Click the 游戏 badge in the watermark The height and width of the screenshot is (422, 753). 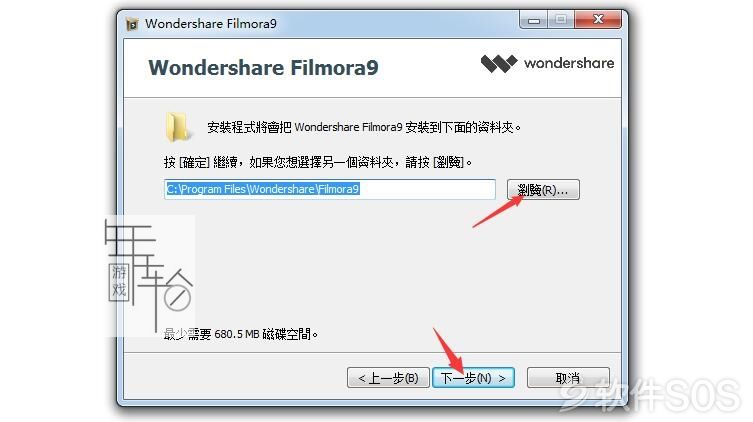[119, 281]
